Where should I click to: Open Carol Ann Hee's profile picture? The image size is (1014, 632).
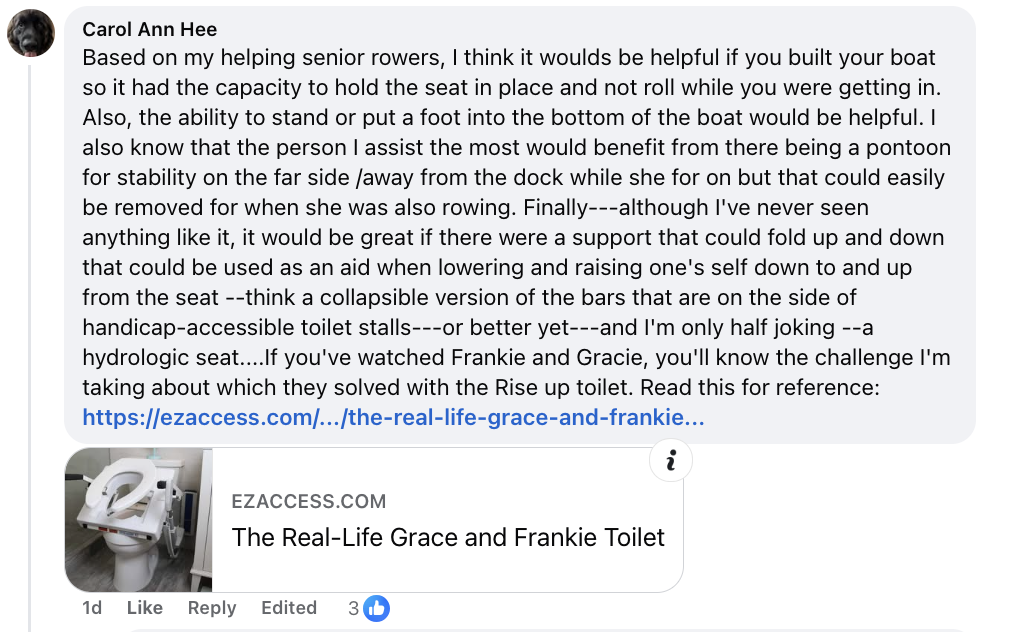click(30, 33)
